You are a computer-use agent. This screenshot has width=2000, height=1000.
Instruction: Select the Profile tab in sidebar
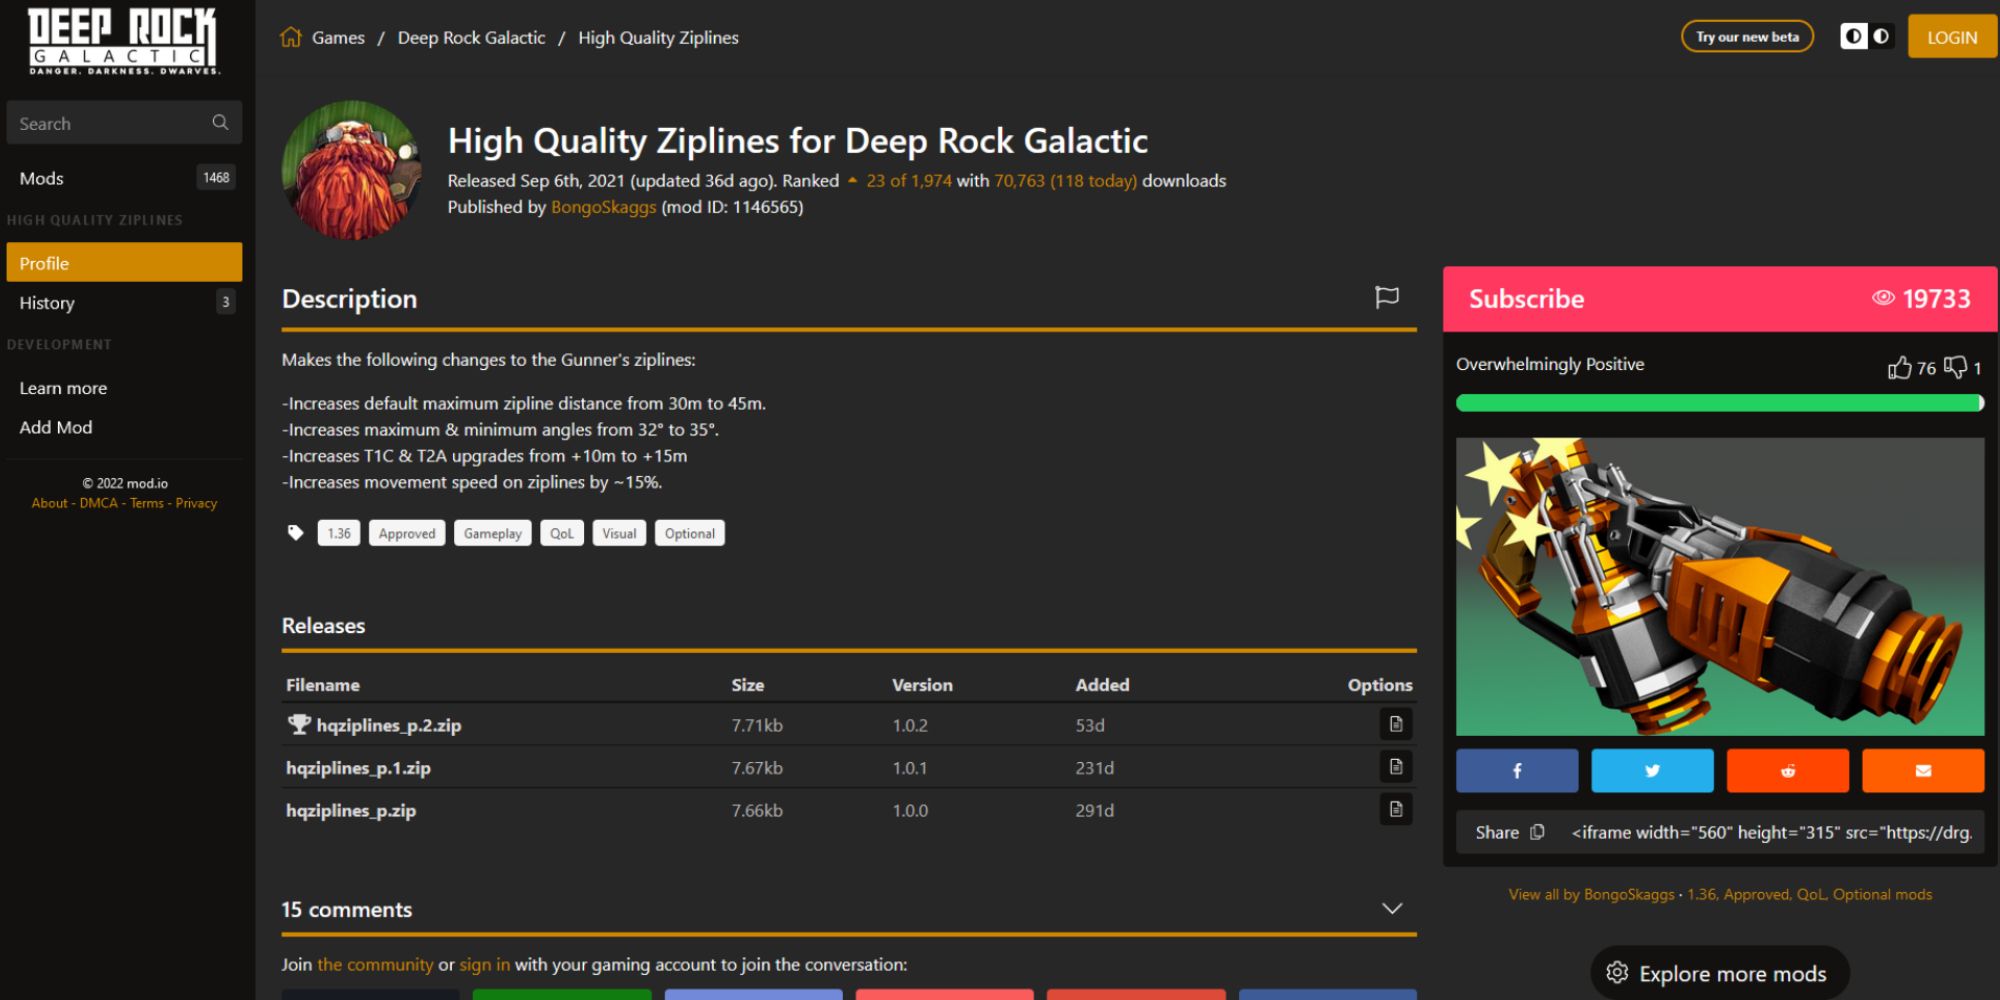coord(124,262)
